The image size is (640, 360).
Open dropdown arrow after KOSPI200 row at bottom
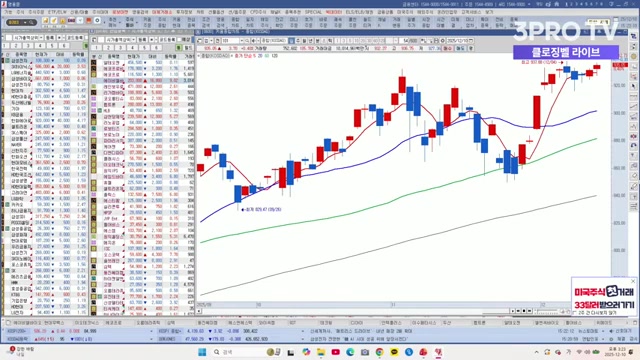(151, 331)
